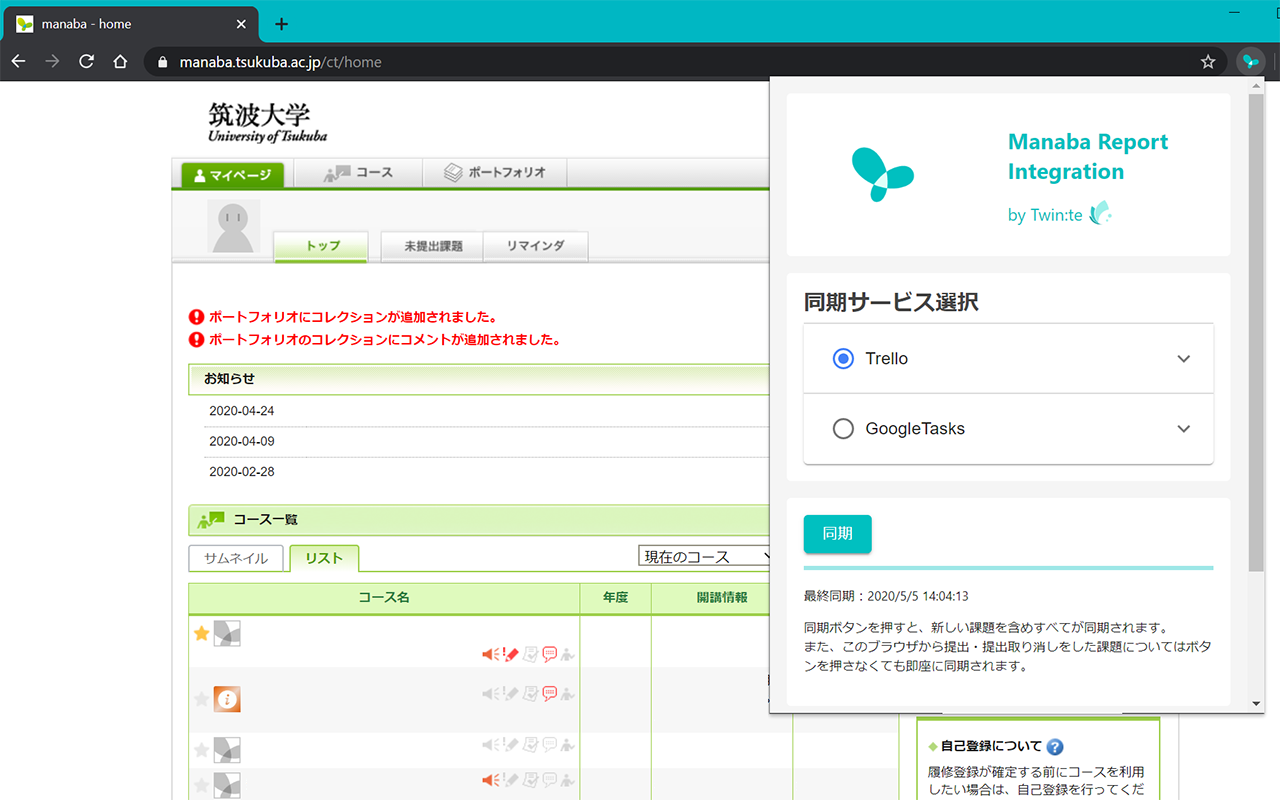Viewport: 1280px width, 800px height.
Task: Expand the Trello options chevron
Action: pos(1183,358)
